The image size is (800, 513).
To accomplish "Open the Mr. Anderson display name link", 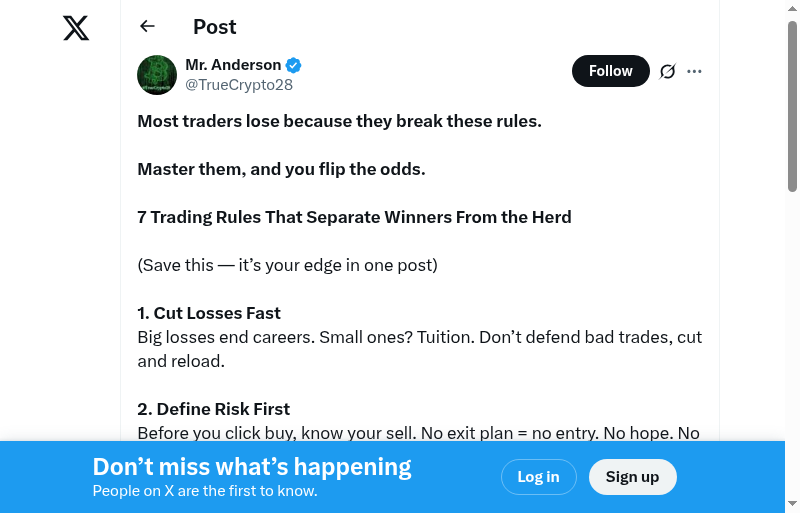I will click(233, 65).
